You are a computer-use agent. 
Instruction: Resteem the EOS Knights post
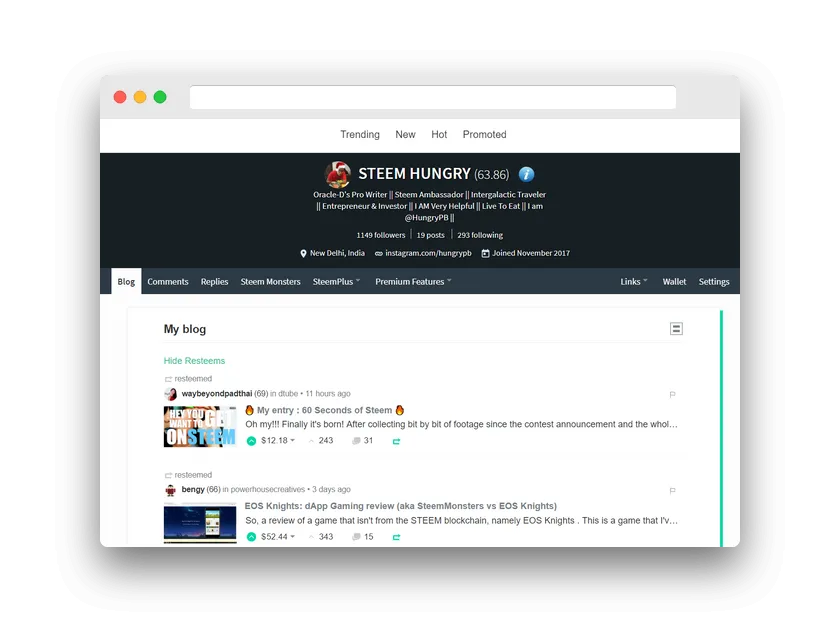[x=396, y=537]
